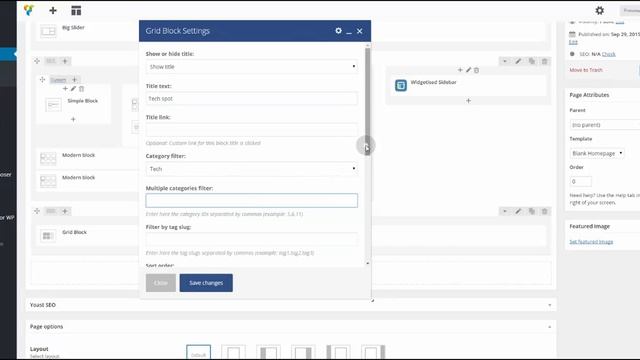Viewport: 640px width, 360px height.
Task: Click the Close button in the dialog
Action: [161, 283]
